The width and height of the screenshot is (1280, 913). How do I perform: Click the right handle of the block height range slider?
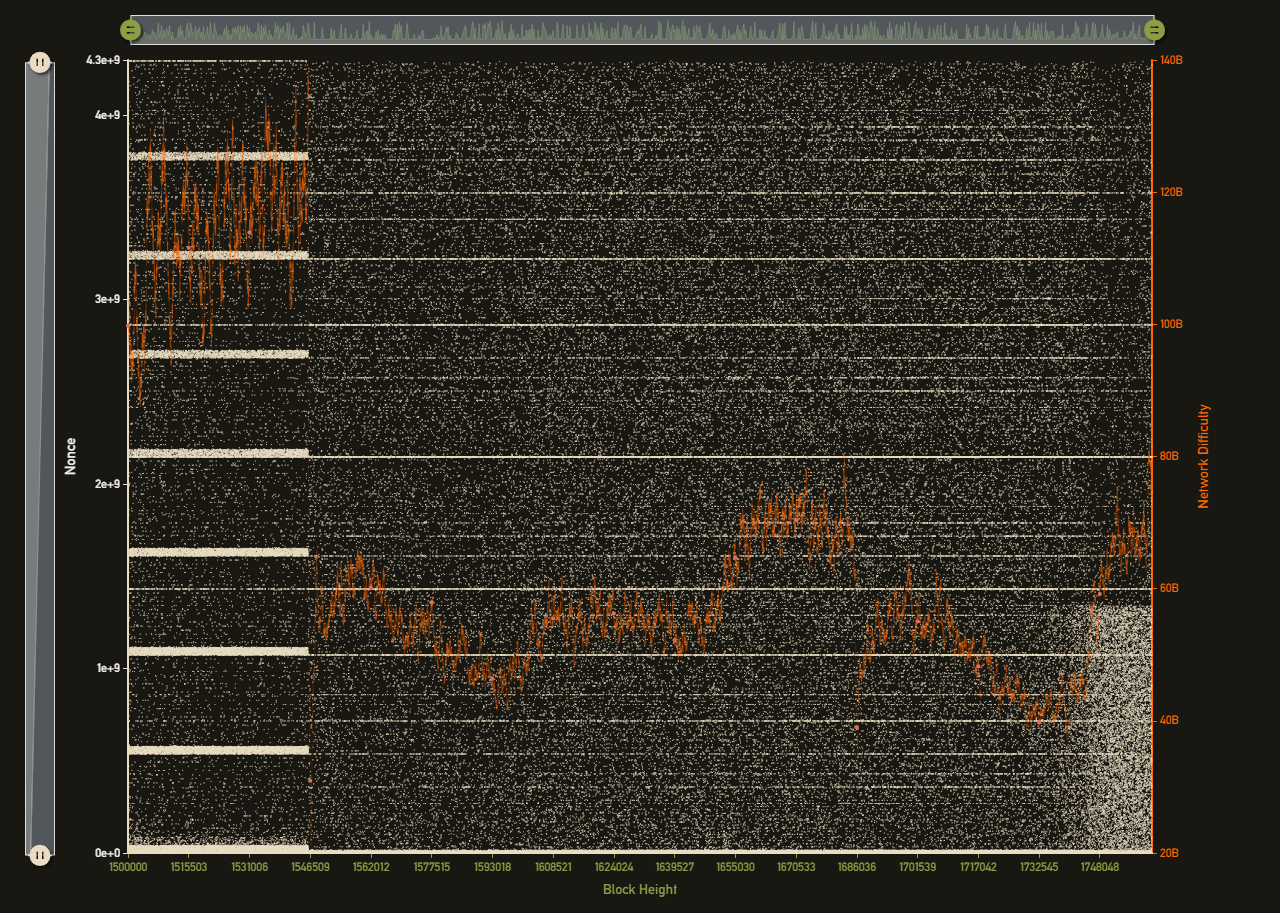pos(1154,30)
